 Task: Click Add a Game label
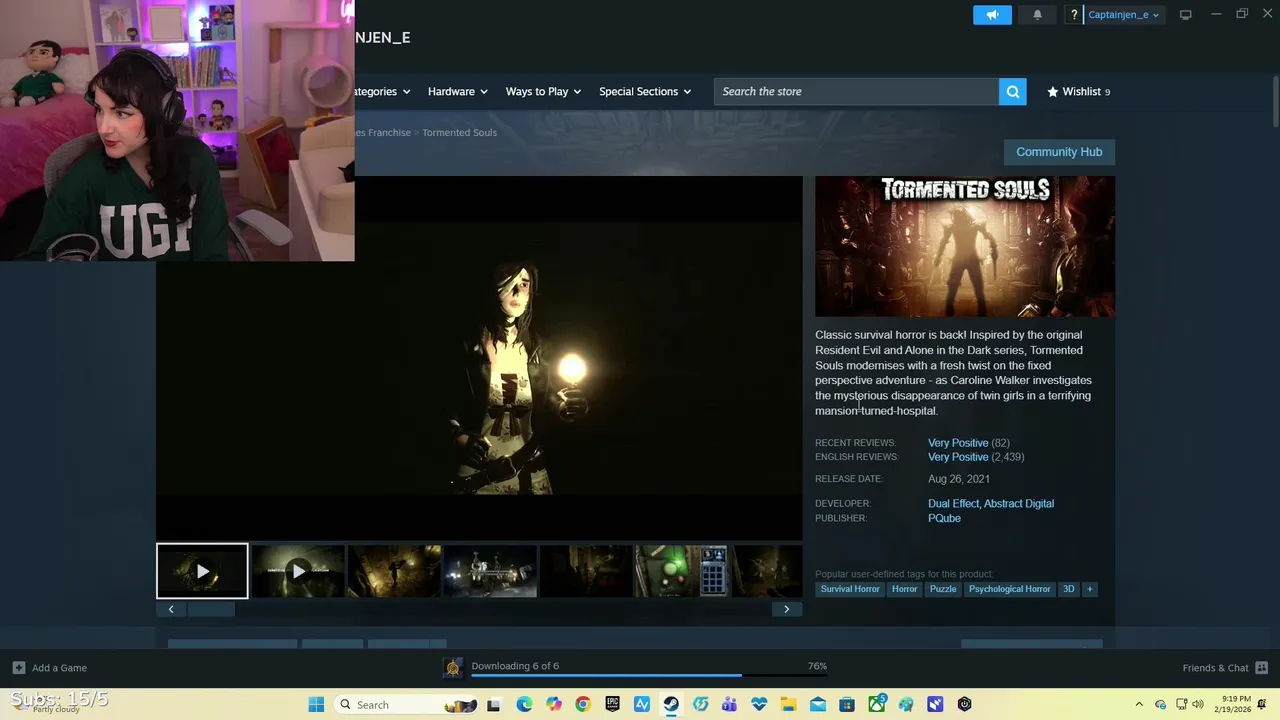59,668
